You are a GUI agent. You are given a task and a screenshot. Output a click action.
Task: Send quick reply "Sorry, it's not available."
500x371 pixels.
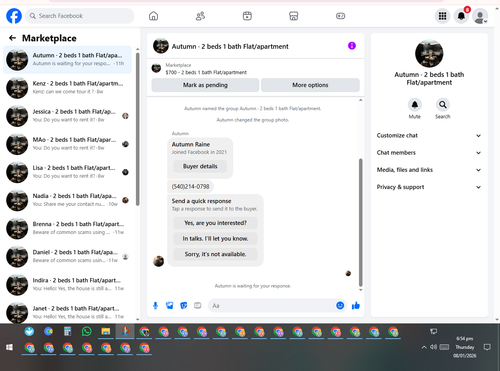(x=215, y=254)
